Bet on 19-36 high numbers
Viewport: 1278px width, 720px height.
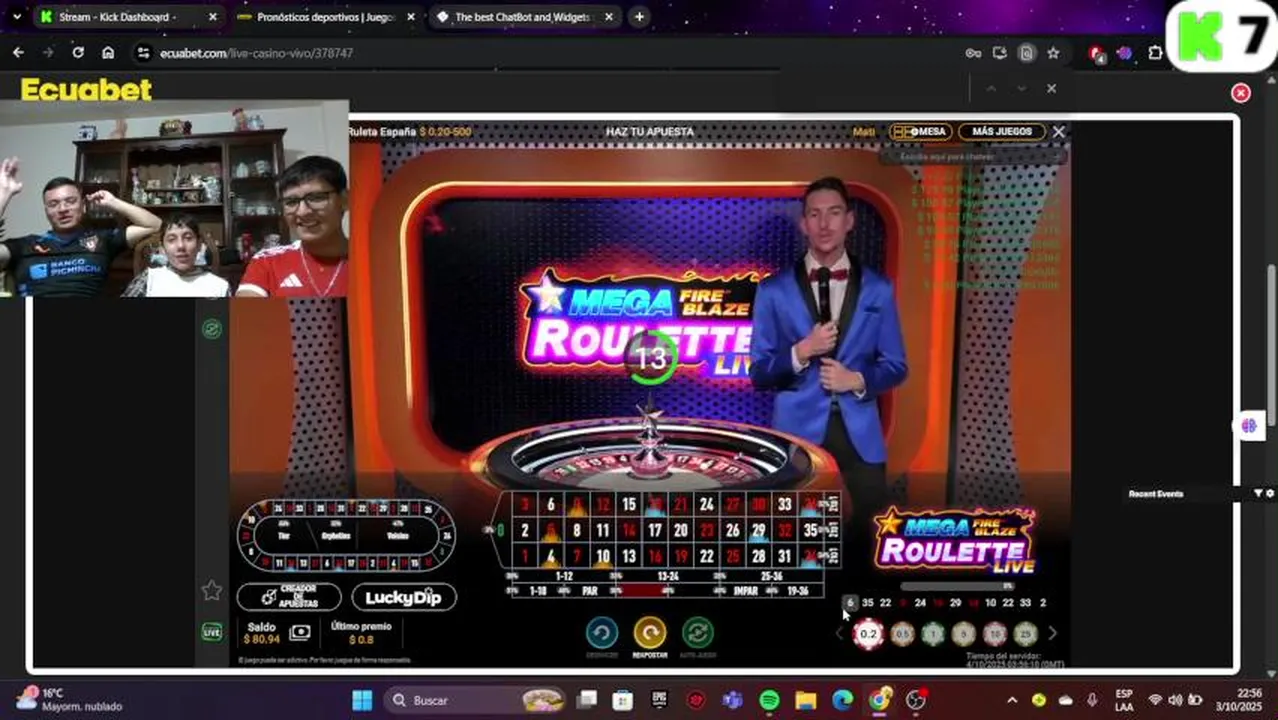tap(797, 591)
